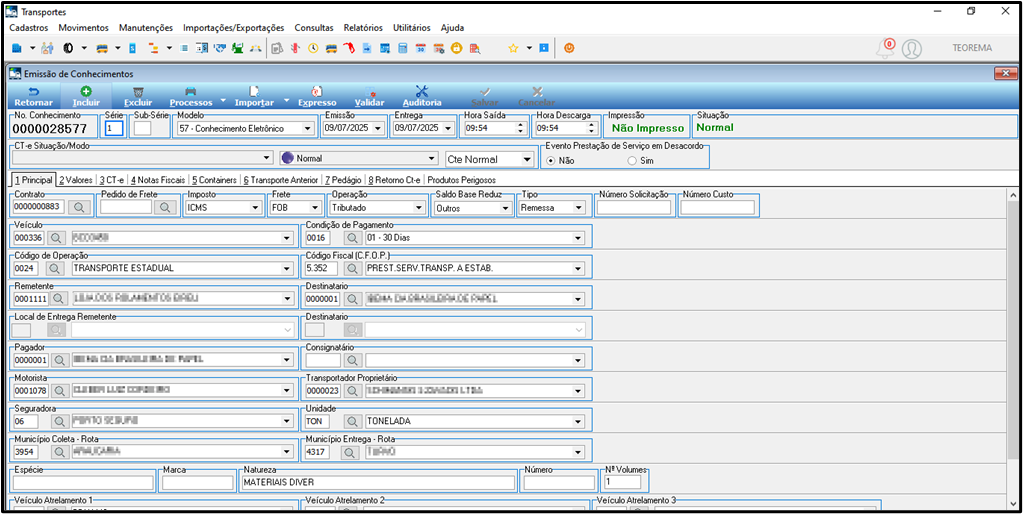1023x514 pixels.
Task: Click the Nº Volumes field
Action: (x=622, y=483)
